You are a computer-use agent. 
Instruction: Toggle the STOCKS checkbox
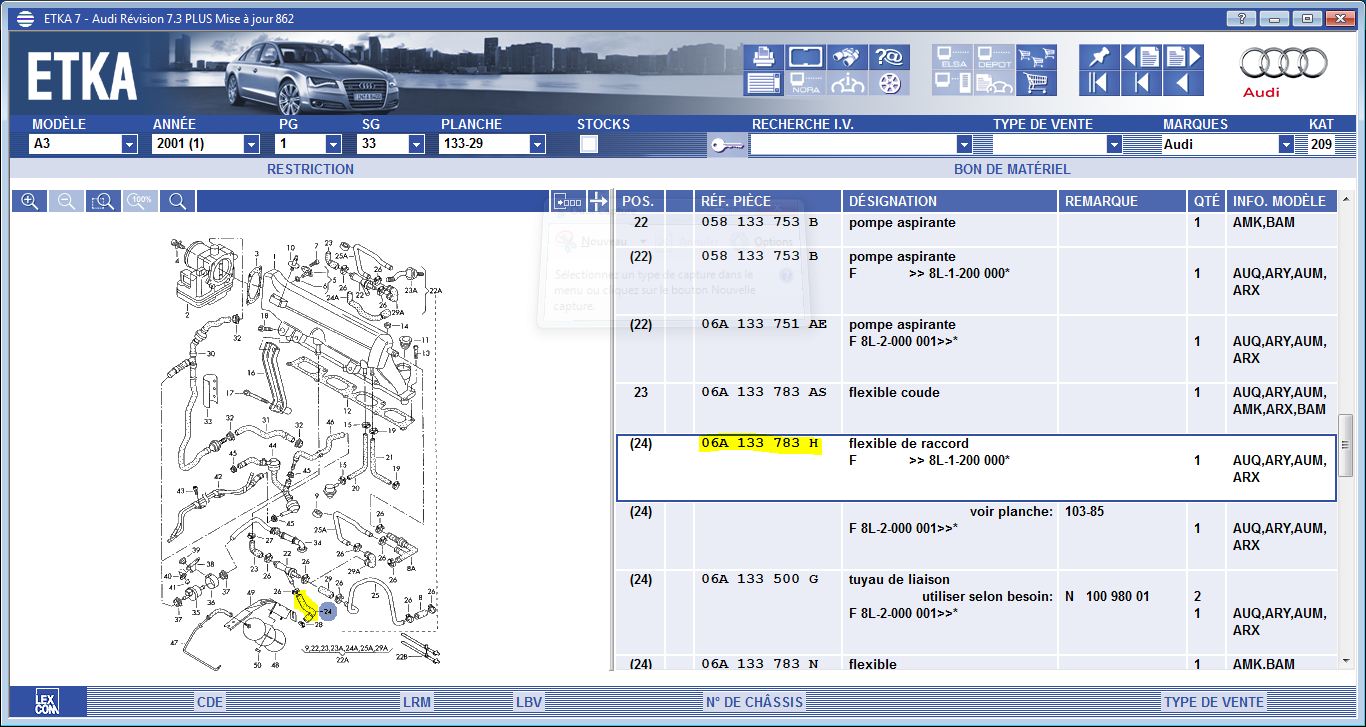pyautogui.click(x=589, y=144)
